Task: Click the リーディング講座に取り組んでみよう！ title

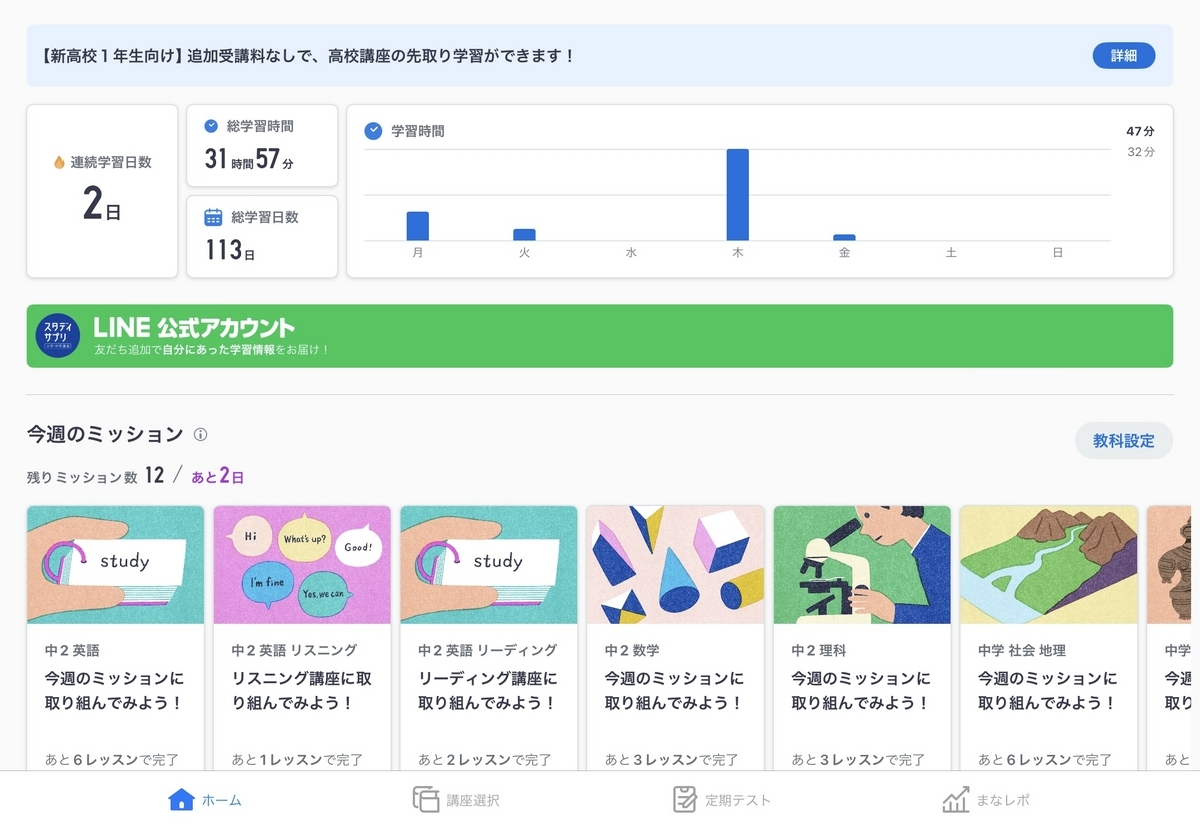Action: (488, 691)
